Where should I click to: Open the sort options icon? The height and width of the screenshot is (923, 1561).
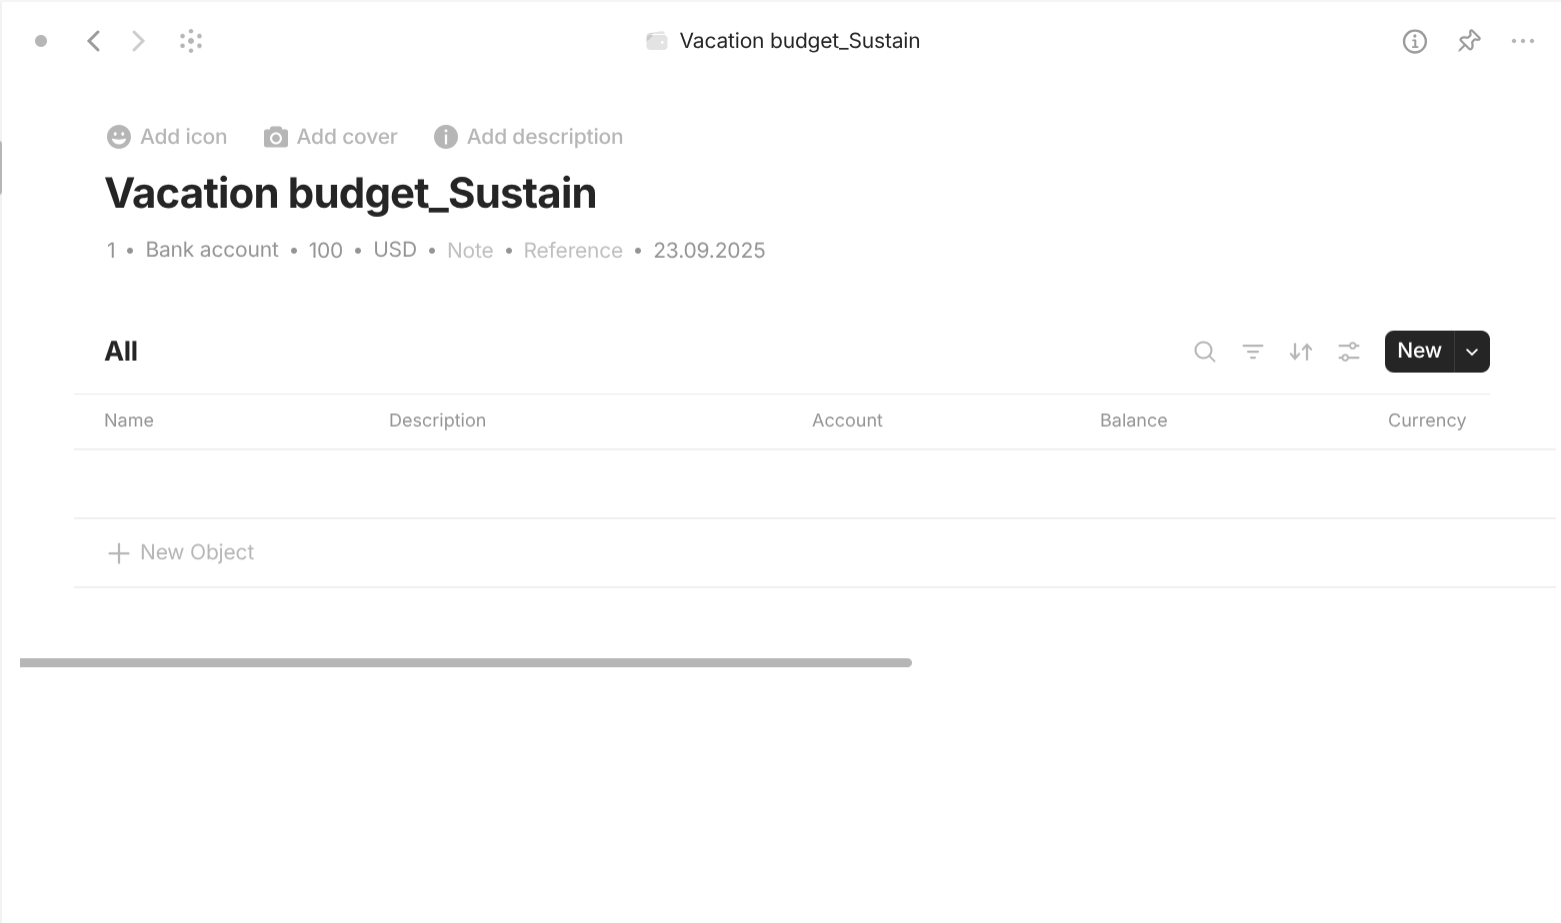click(1300, 352)
